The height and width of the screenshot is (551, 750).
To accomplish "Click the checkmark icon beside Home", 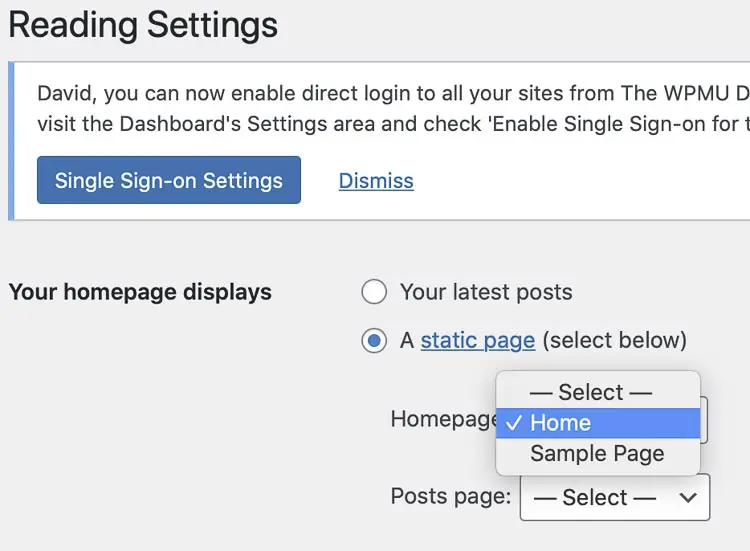I will 513,423.
